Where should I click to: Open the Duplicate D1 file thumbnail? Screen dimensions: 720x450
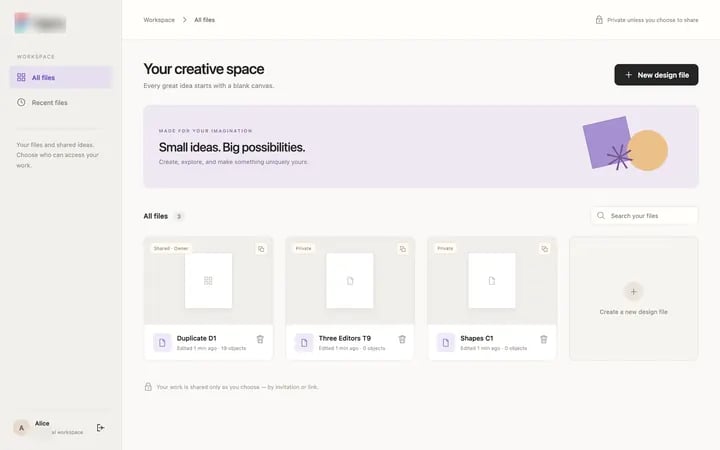(x=208, y=281)
